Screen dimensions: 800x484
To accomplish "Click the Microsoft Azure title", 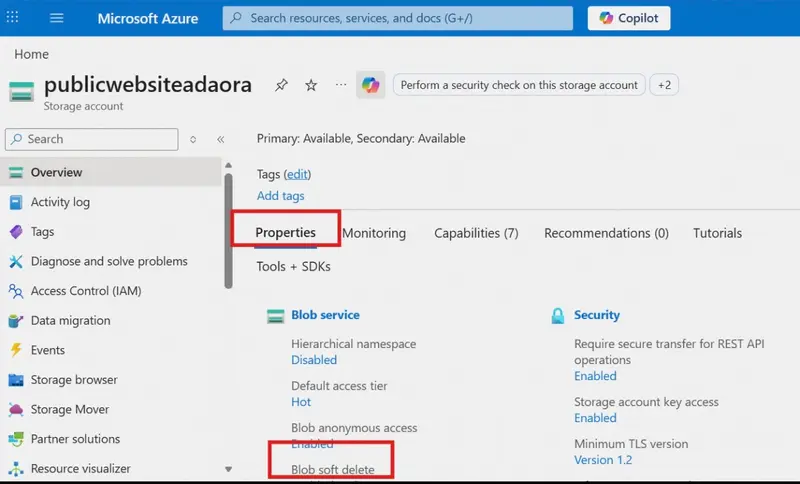I will [x=148, y=18].
